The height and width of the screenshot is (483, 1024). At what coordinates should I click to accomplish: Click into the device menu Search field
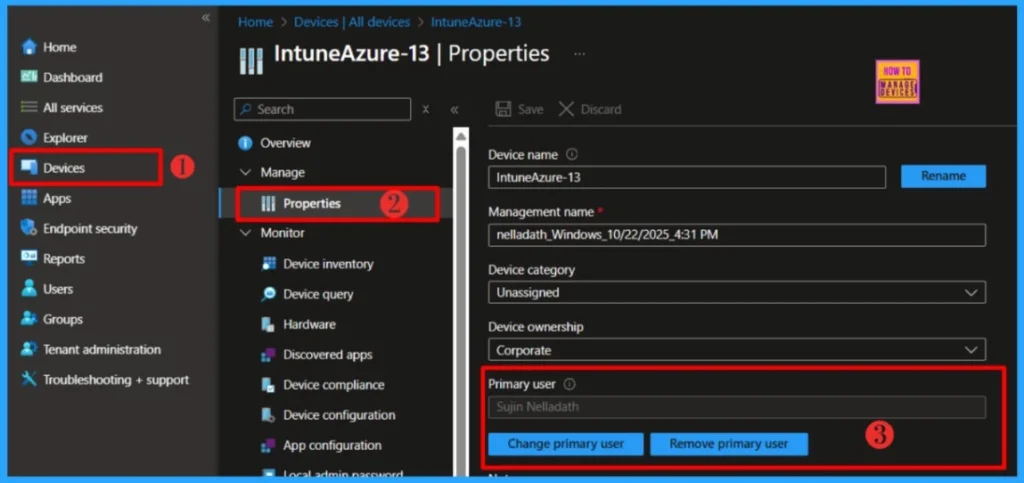pos(323,109)
